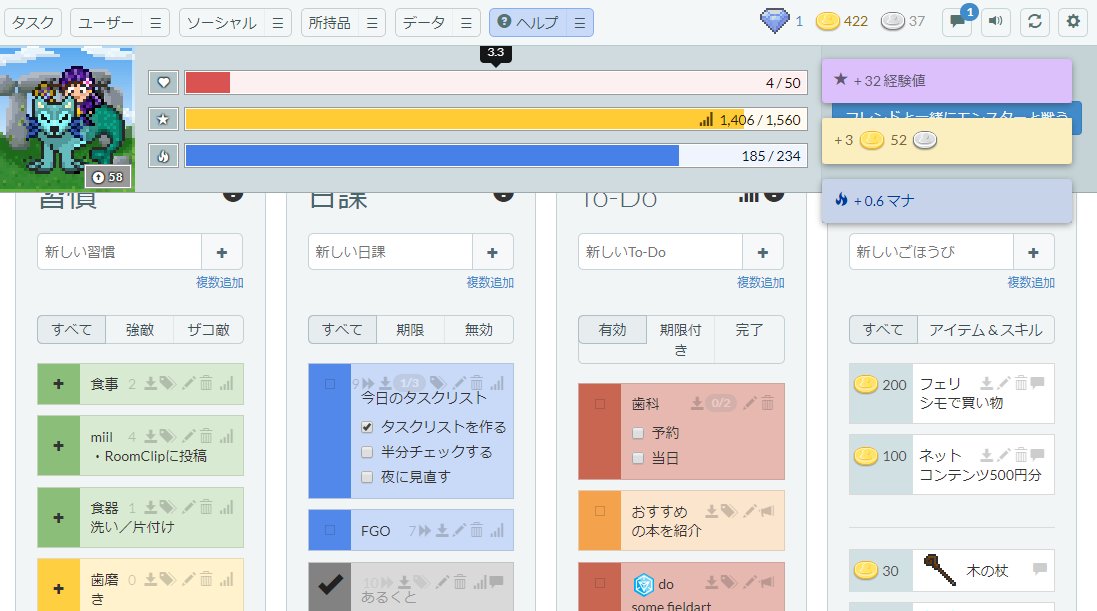Check 夜に見直す checklist item

coord(367,477)
